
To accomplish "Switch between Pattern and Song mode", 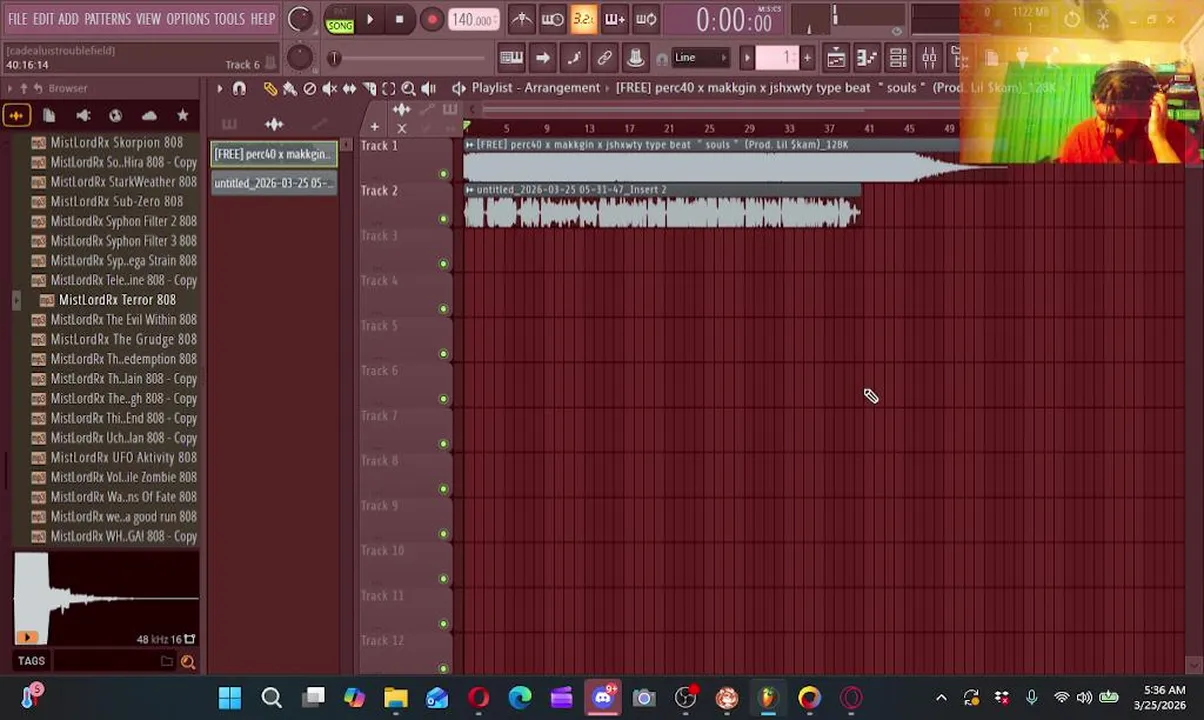I will point(340,19).
